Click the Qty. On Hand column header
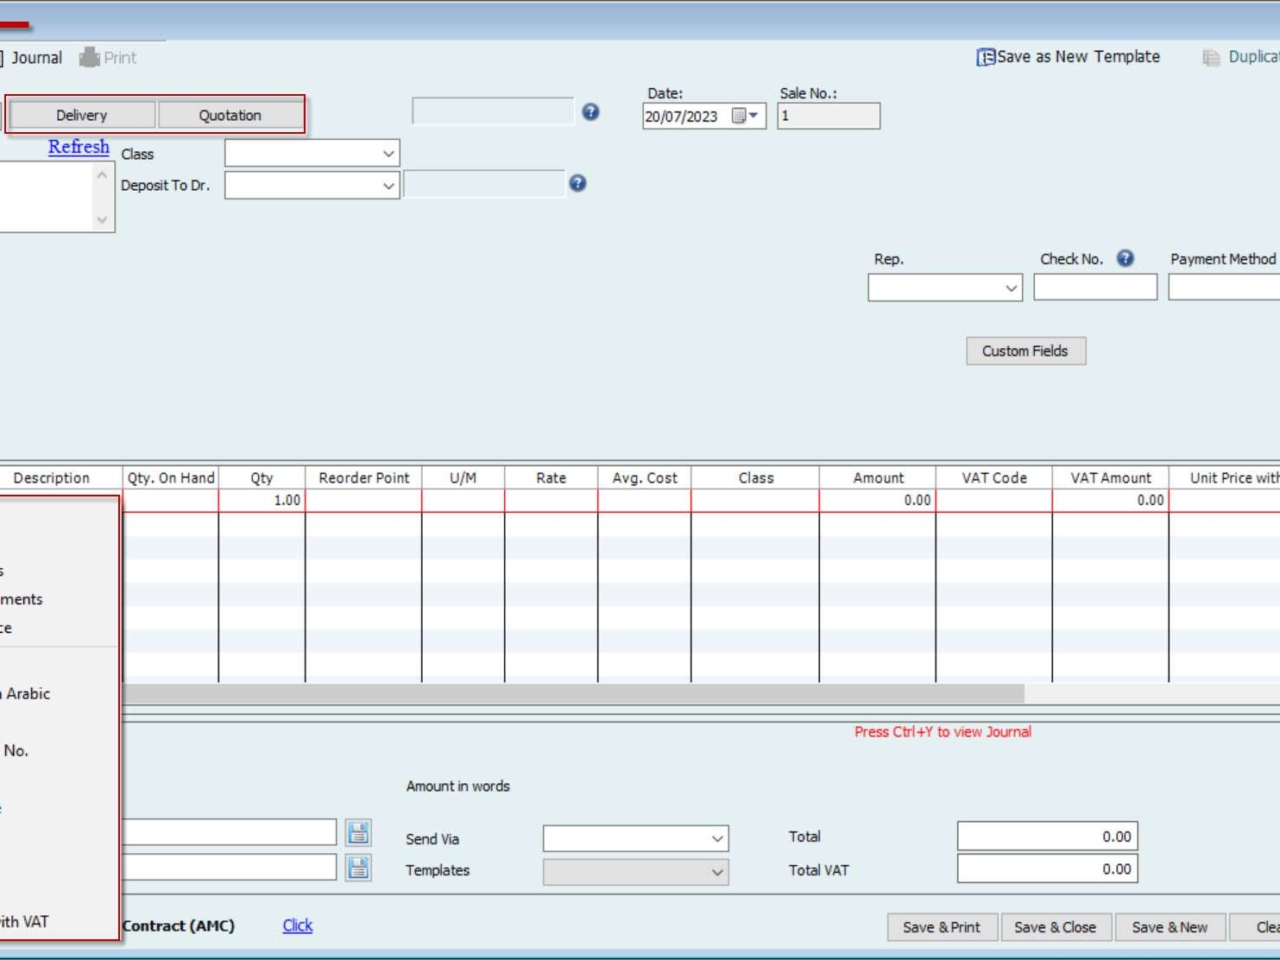This screenshot has width=1280, height=960. click(171, 478)
